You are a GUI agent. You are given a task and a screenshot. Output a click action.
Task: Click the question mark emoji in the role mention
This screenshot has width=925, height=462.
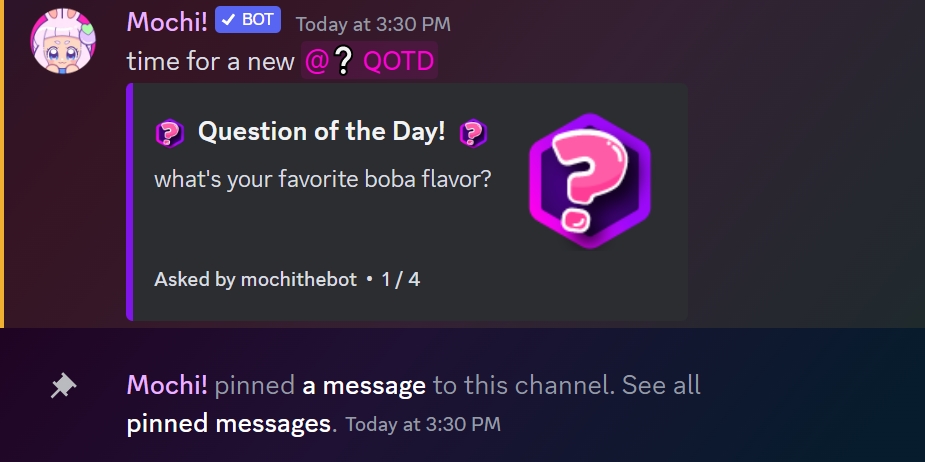(x=343, y=62)
